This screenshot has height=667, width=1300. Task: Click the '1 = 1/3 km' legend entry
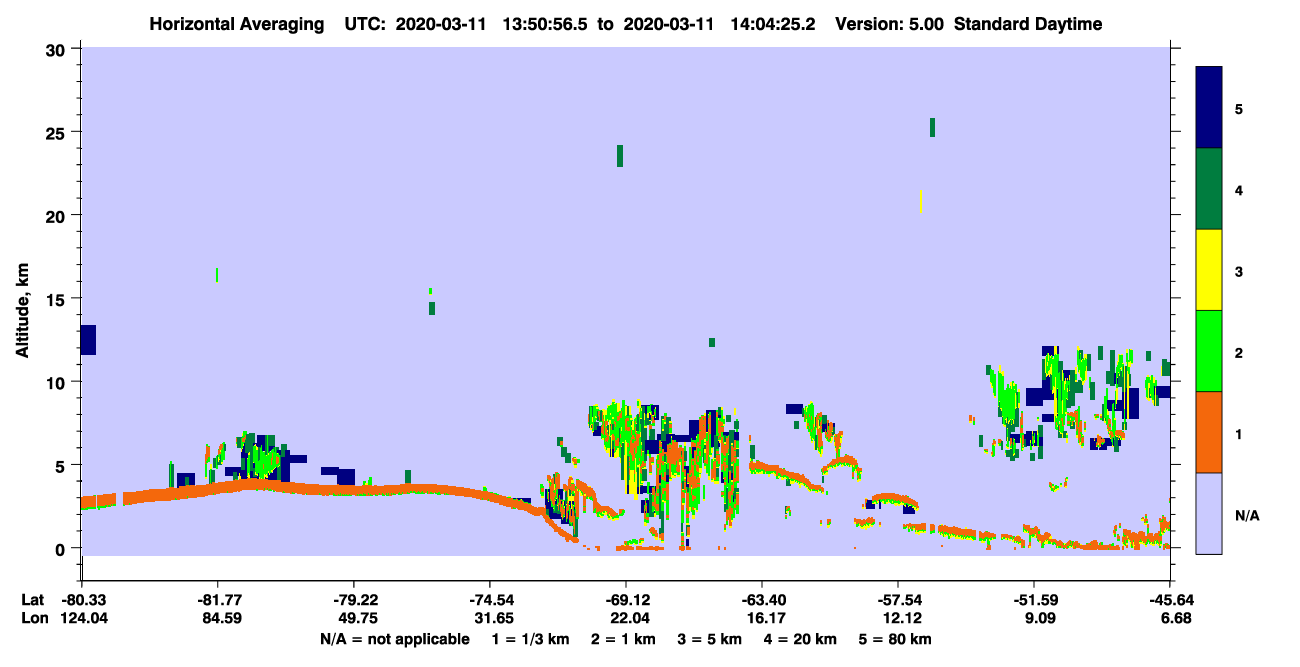(530, 639)
